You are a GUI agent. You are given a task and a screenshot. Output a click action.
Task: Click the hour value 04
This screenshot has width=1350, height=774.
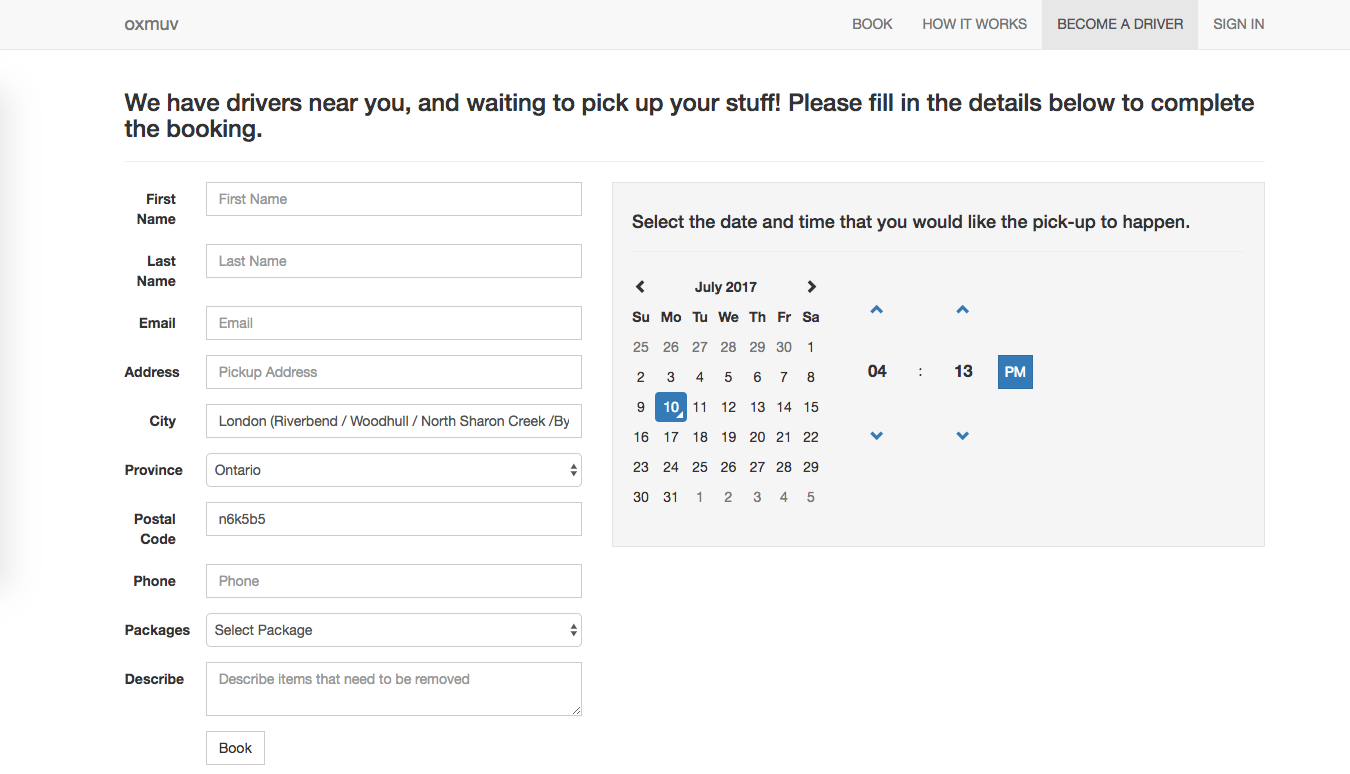[876, 372]
